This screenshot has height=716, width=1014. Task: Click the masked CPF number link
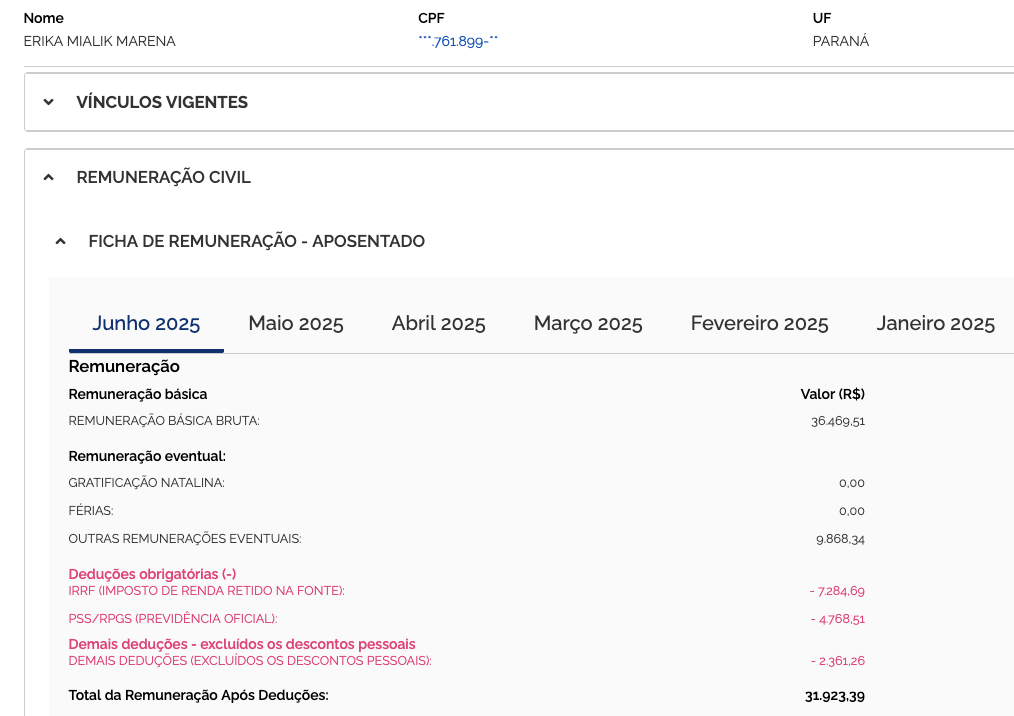(458, 41)
